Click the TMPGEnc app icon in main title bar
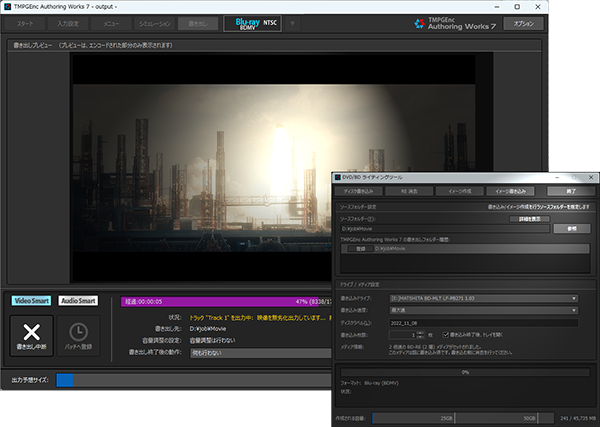This screenshot has width=600, height=427. (x=7, y=7)
